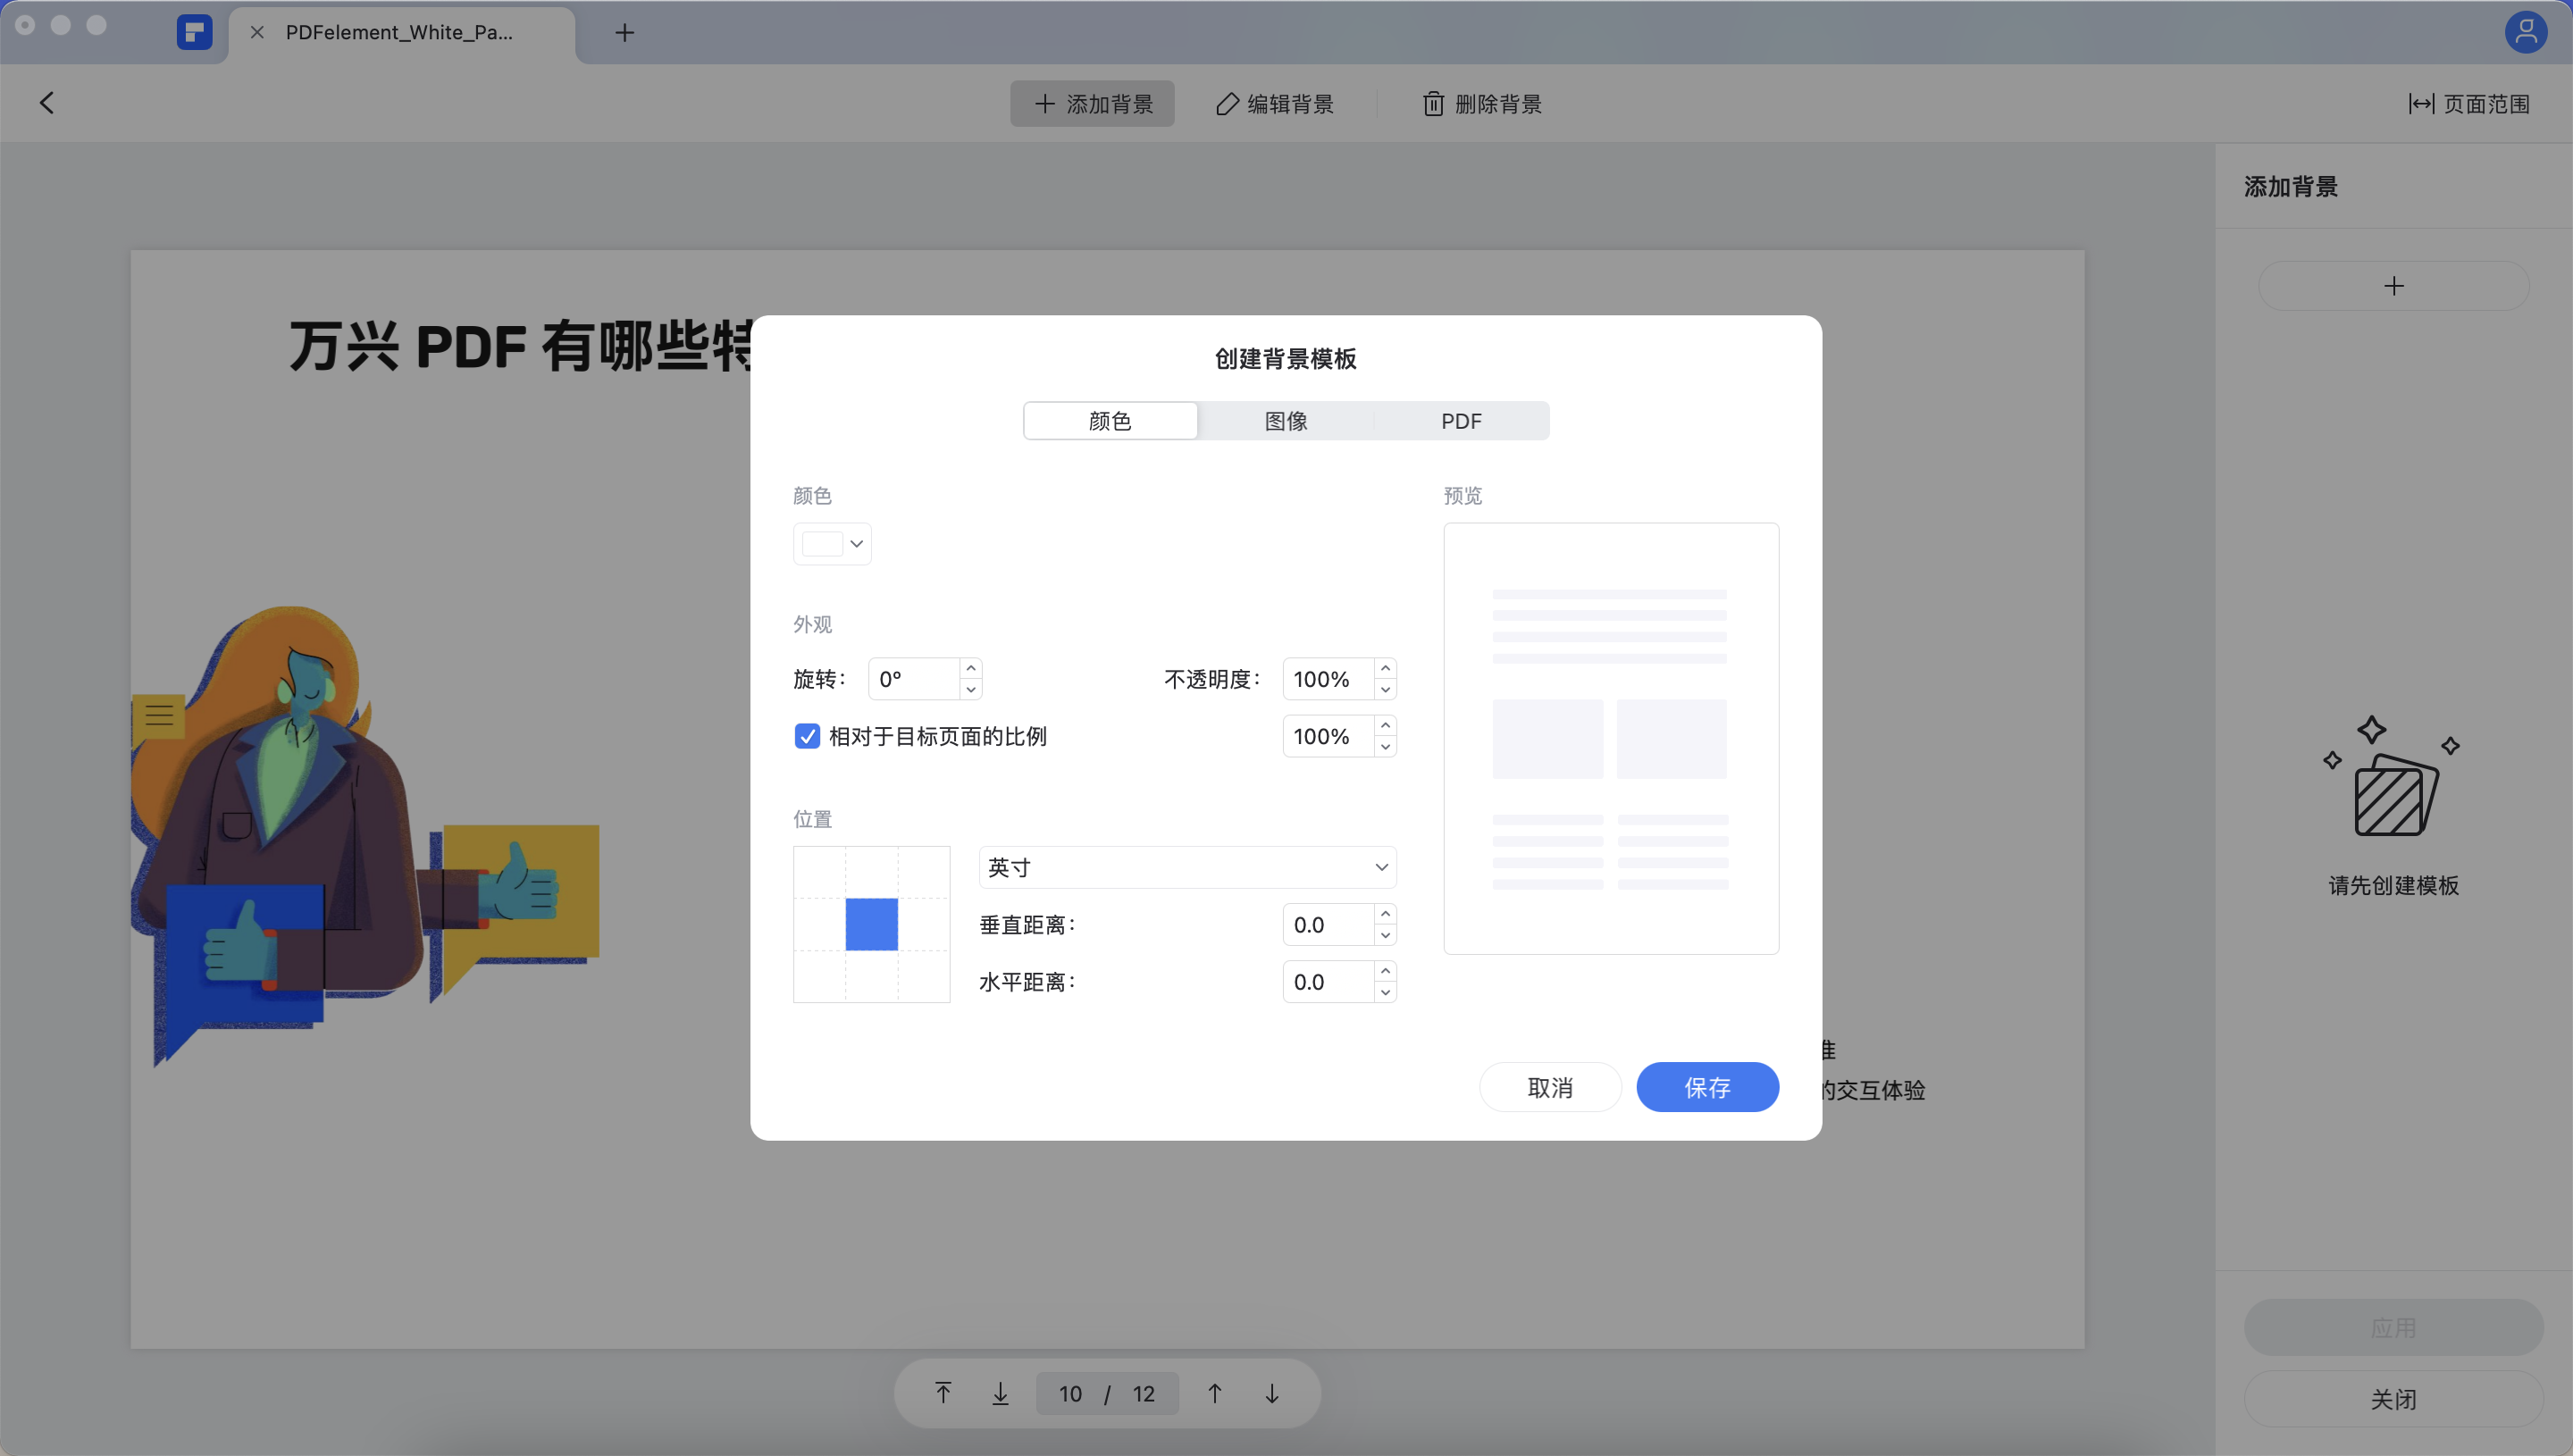Open the 页面范围 settings icon
This screenshot has width=2573, height=1456.
2421,103
